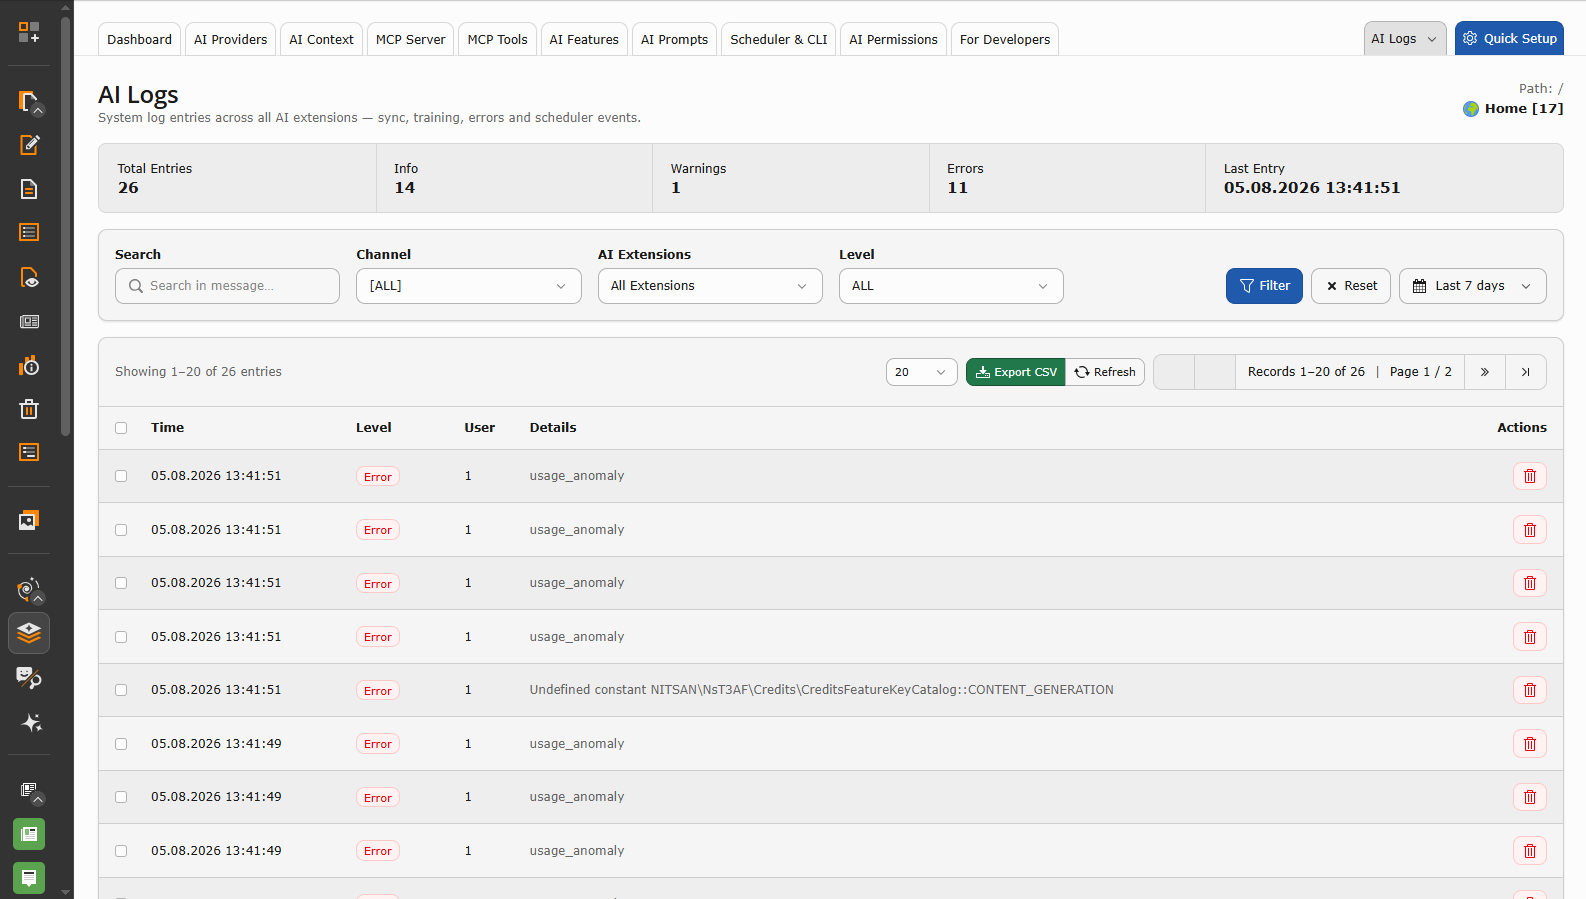Viewport: 1586px width, 899px height.
Task: Go to next page of records
Action: 1485,372
